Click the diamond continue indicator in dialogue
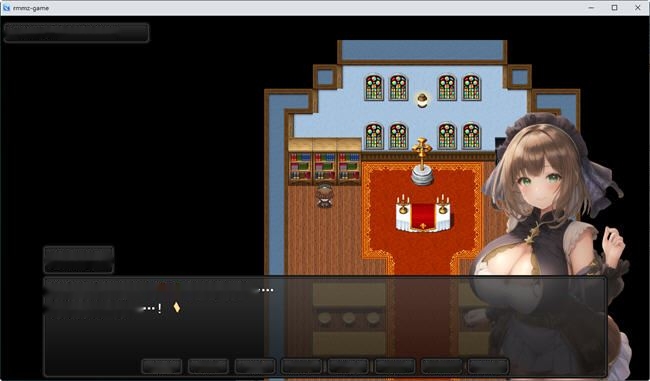 [177, 307]
